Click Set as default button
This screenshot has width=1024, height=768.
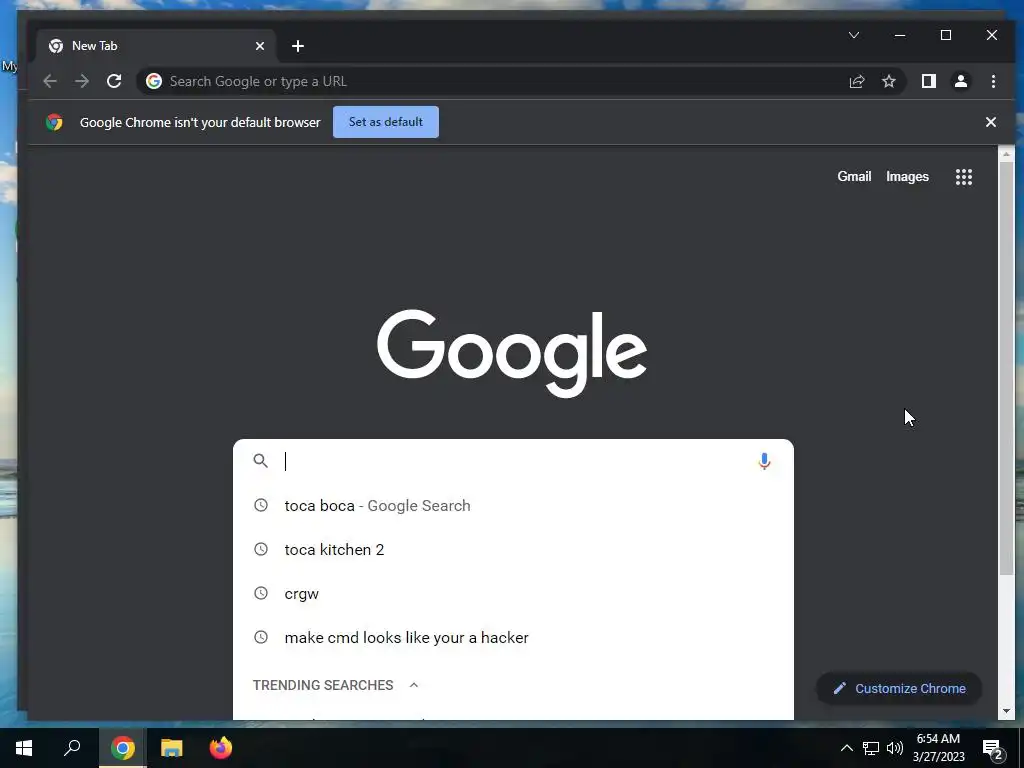coord(386,122)
